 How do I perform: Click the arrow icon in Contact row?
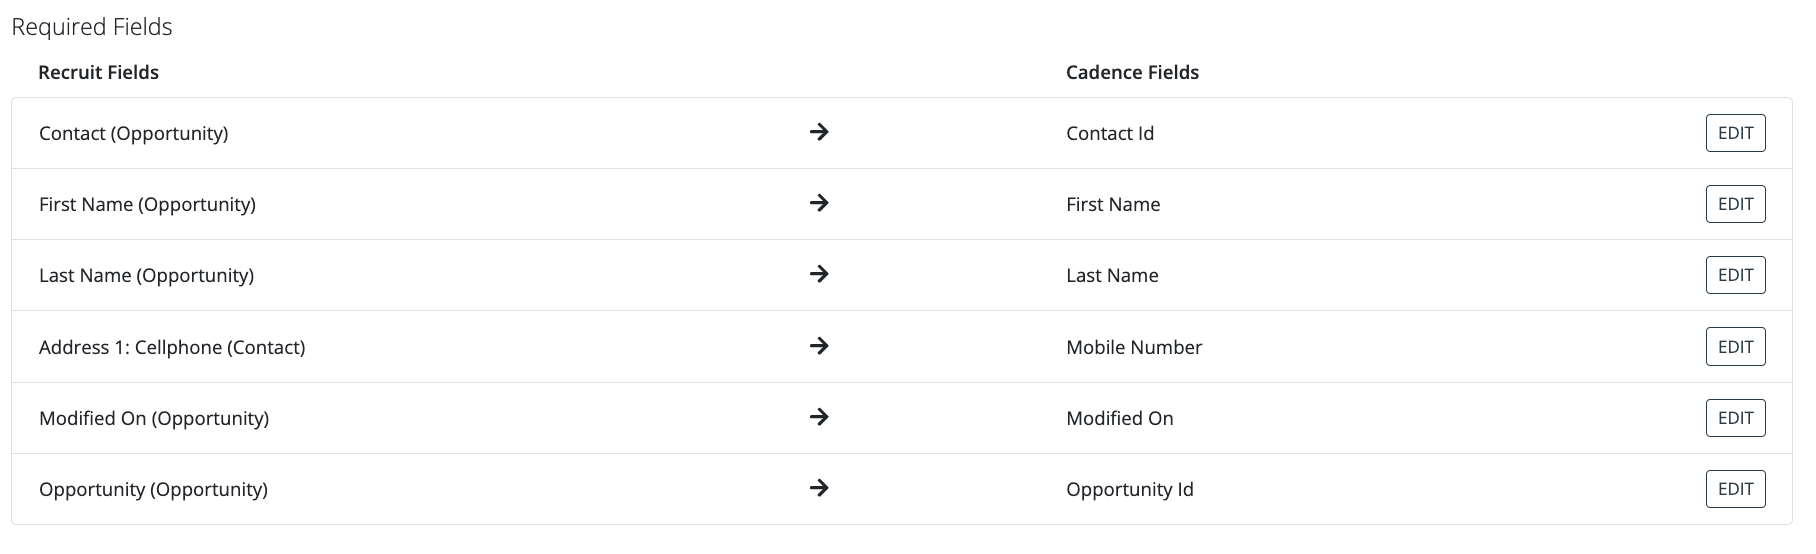[819, 132]
